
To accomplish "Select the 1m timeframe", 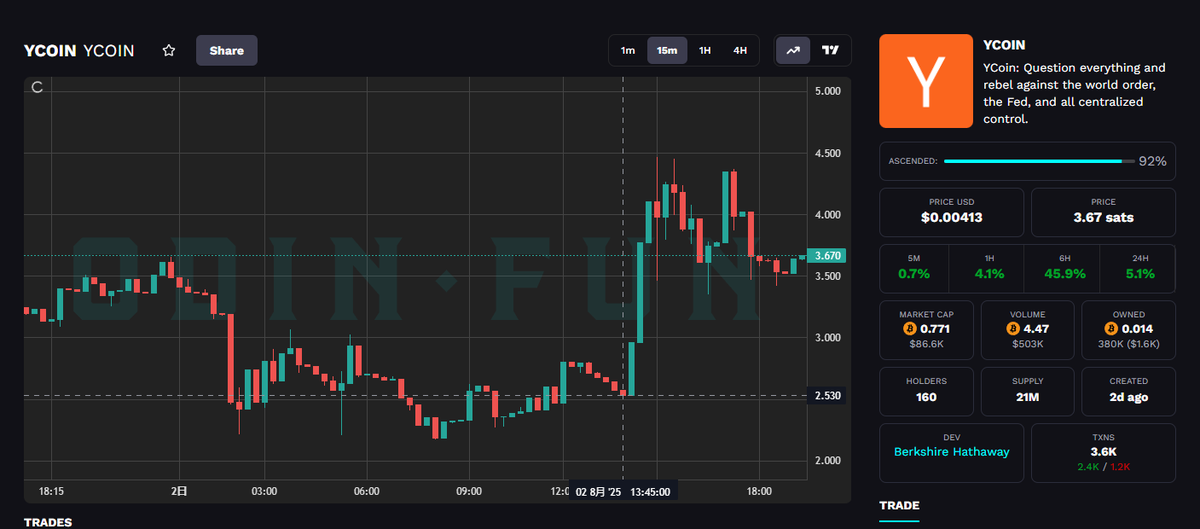I will point(628,50).
